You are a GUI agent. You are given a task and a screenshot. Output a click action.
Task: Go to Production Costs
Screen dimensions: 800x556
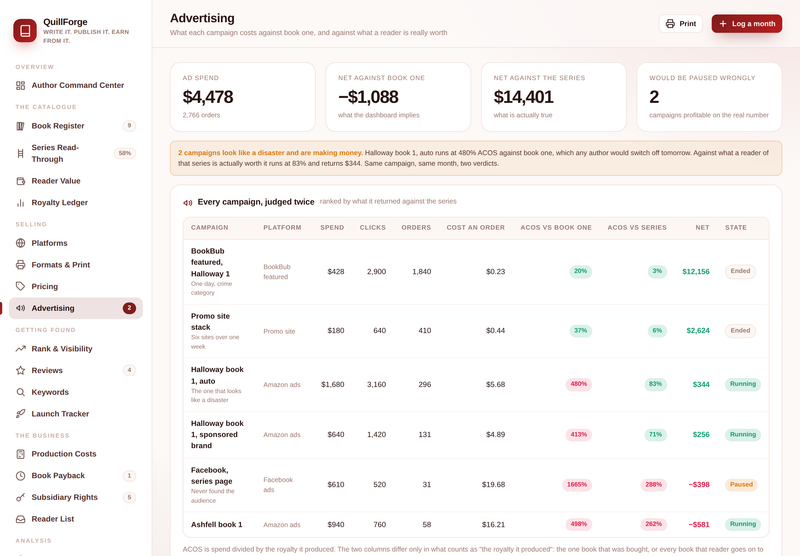pyautogui.click(x=76, y=454)
